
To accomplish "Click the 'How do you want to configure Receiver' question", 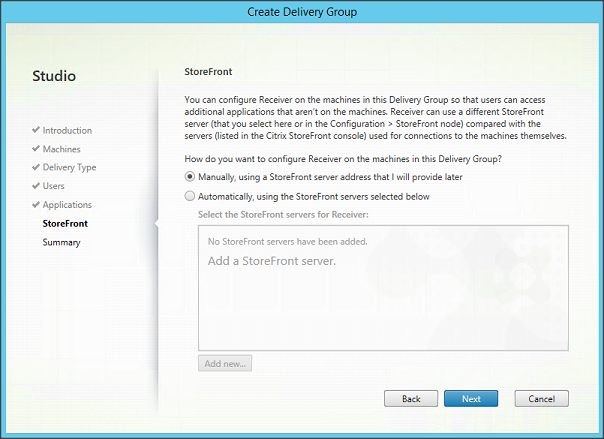I will pos(343,159).
